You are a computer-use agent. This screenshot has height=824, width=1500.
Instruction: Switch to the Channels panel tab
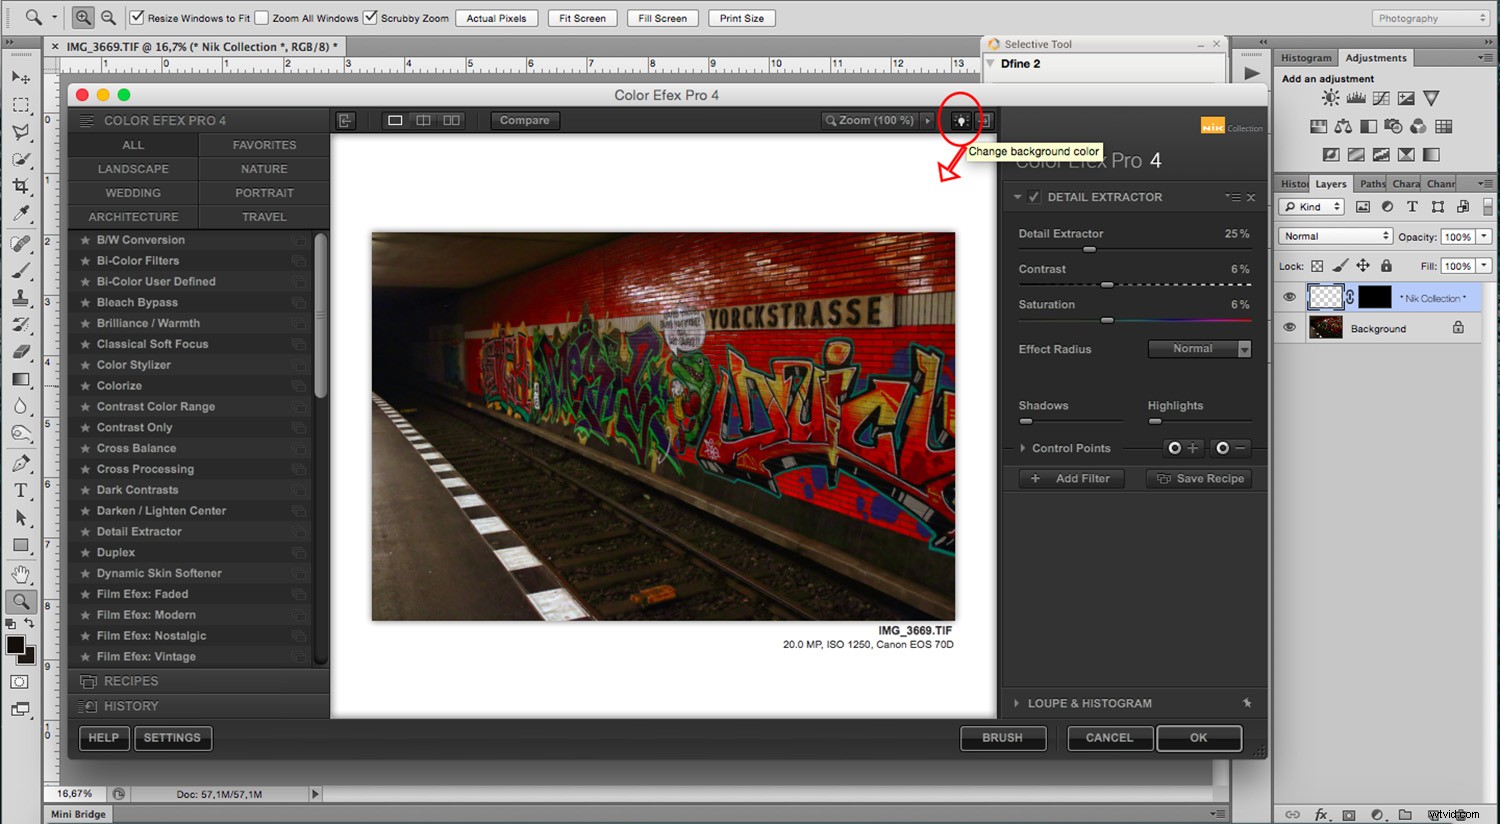point(1440,183)
